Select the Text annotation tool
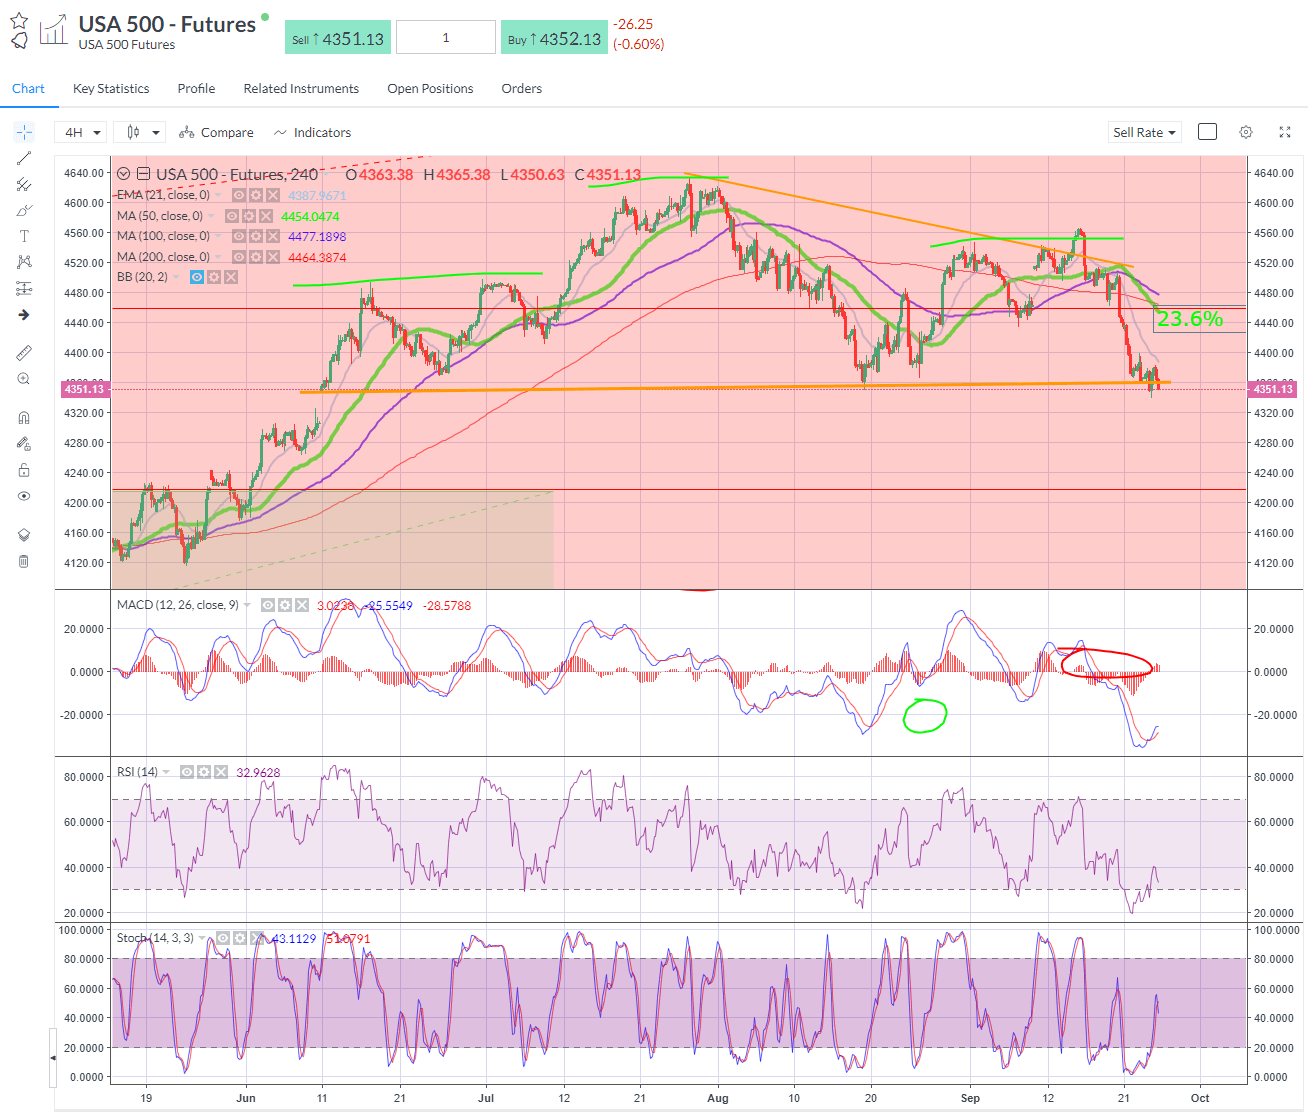This screenshot has height=1112, width=1314. click(x=24, y=236)
